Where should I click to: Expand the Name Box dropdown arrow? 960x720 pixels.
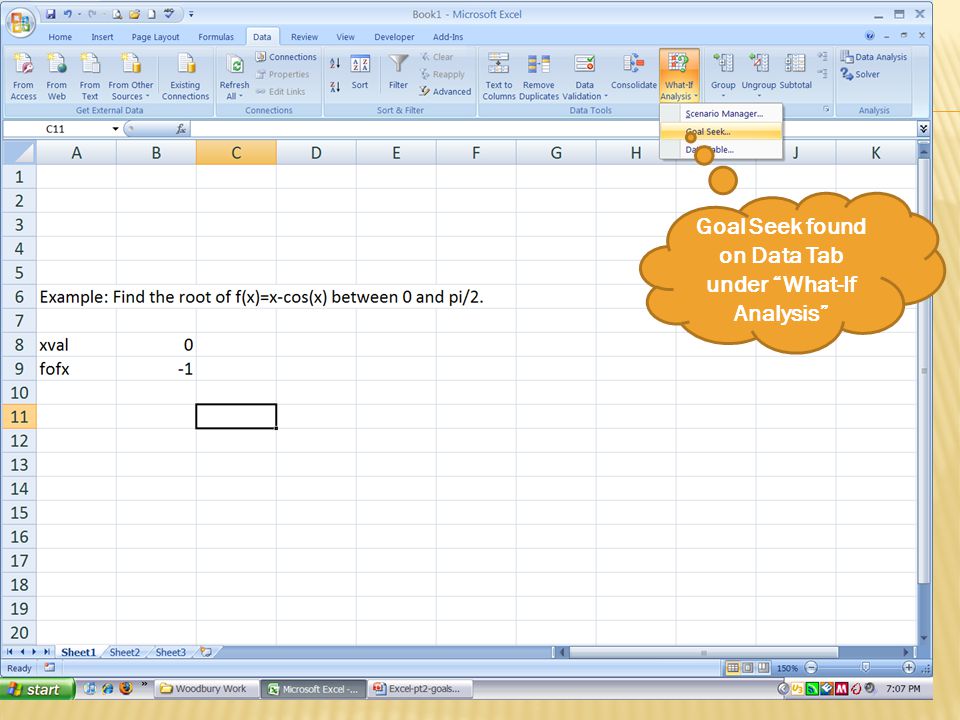click(115, 129)
